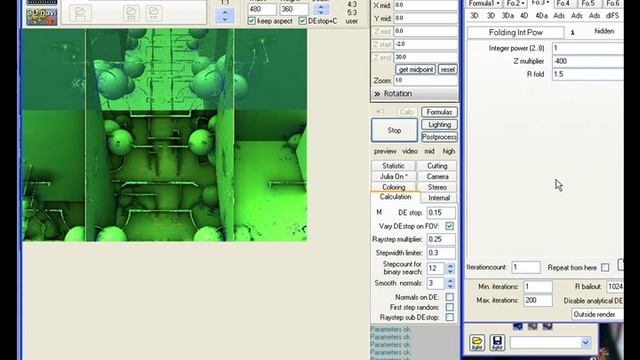The image size is (640, 360).
Task: Switch to Fo.5 formula tab
Action: 588,3
